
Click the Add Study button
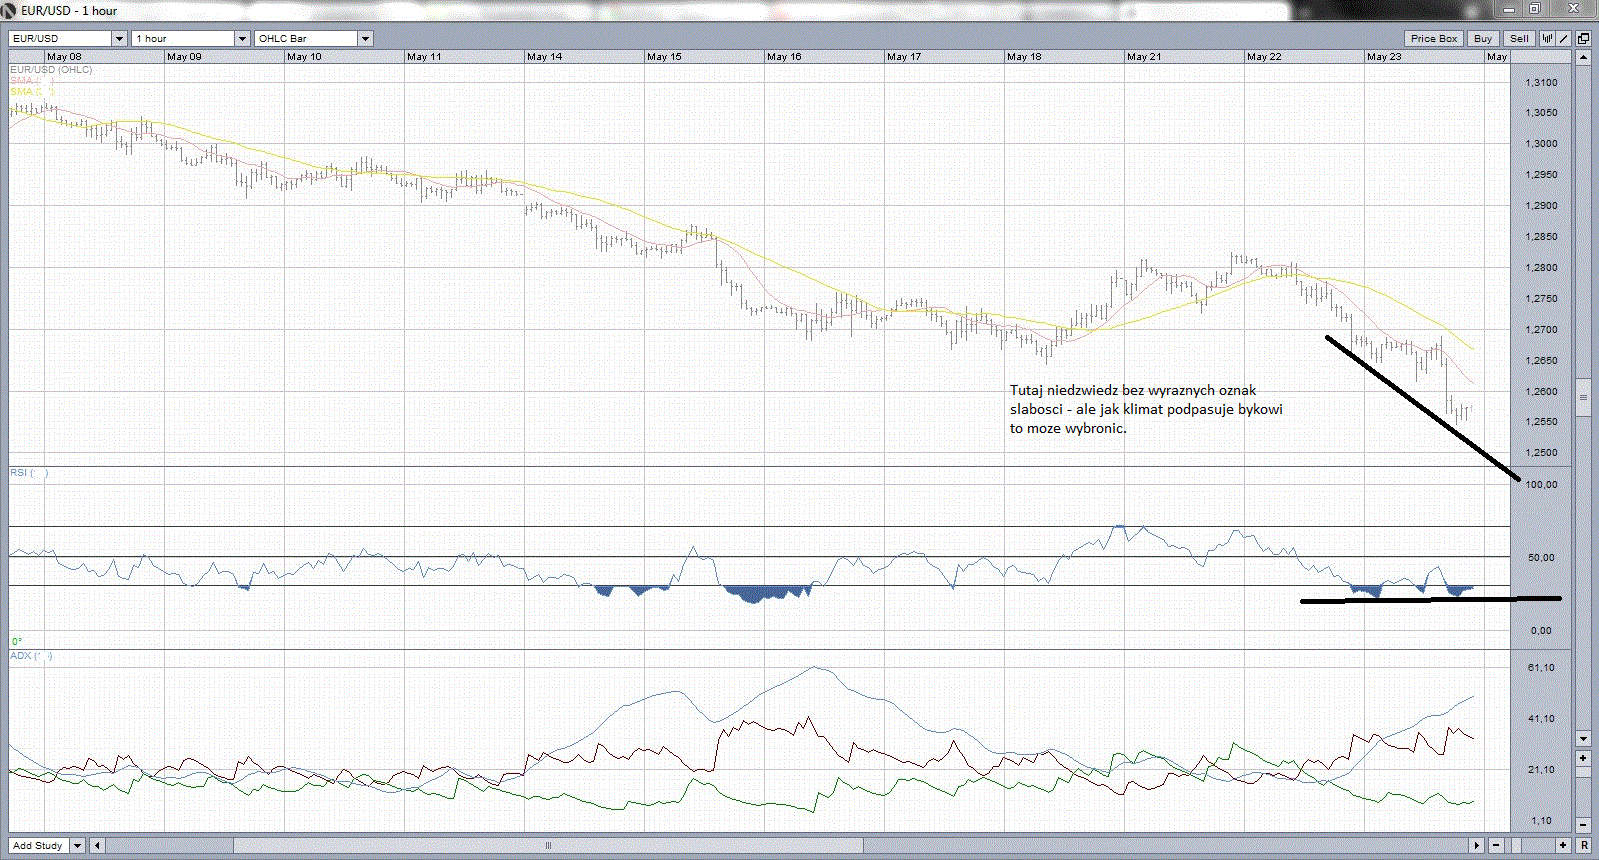tap(37, 845)
